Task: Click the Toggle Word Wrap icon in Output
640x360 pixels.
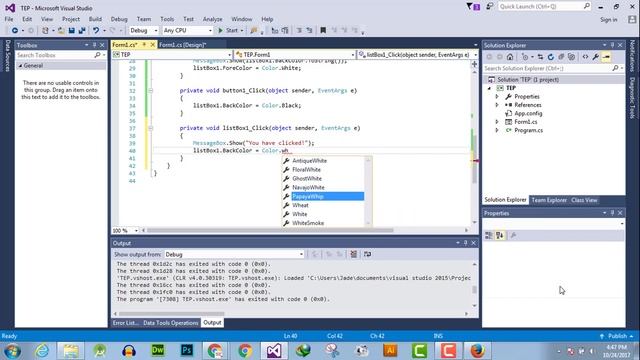Action: click(367, 254)
